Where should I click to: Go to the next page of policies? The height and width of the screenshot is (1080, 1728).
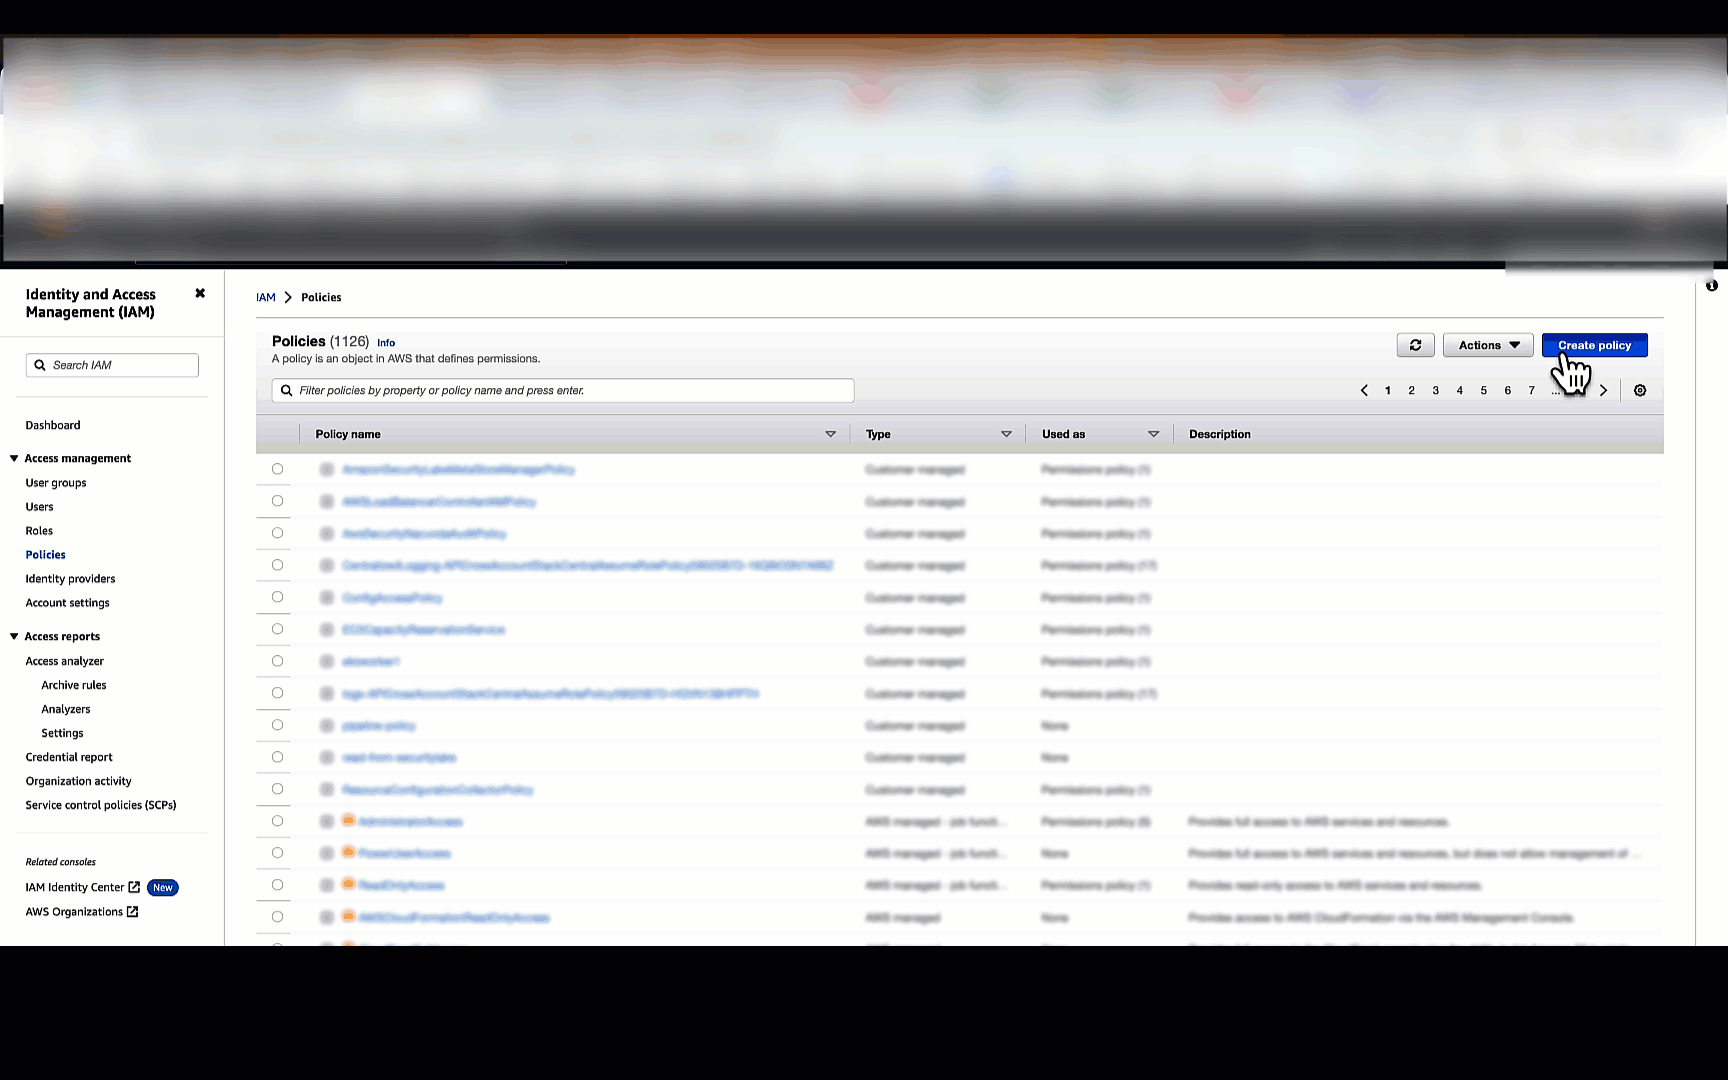pyautogui.click(x=1603, y=390)
